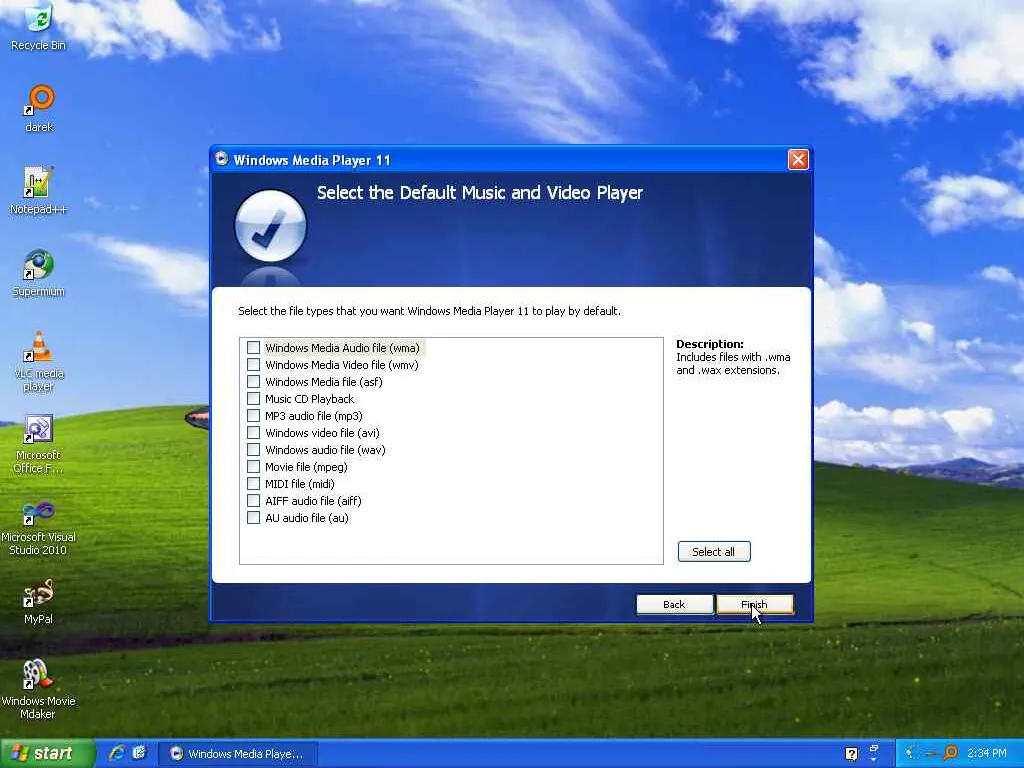
Task: Click the second quick launch icon beside Internet Explorer
Action: click(x=138, y=753)
